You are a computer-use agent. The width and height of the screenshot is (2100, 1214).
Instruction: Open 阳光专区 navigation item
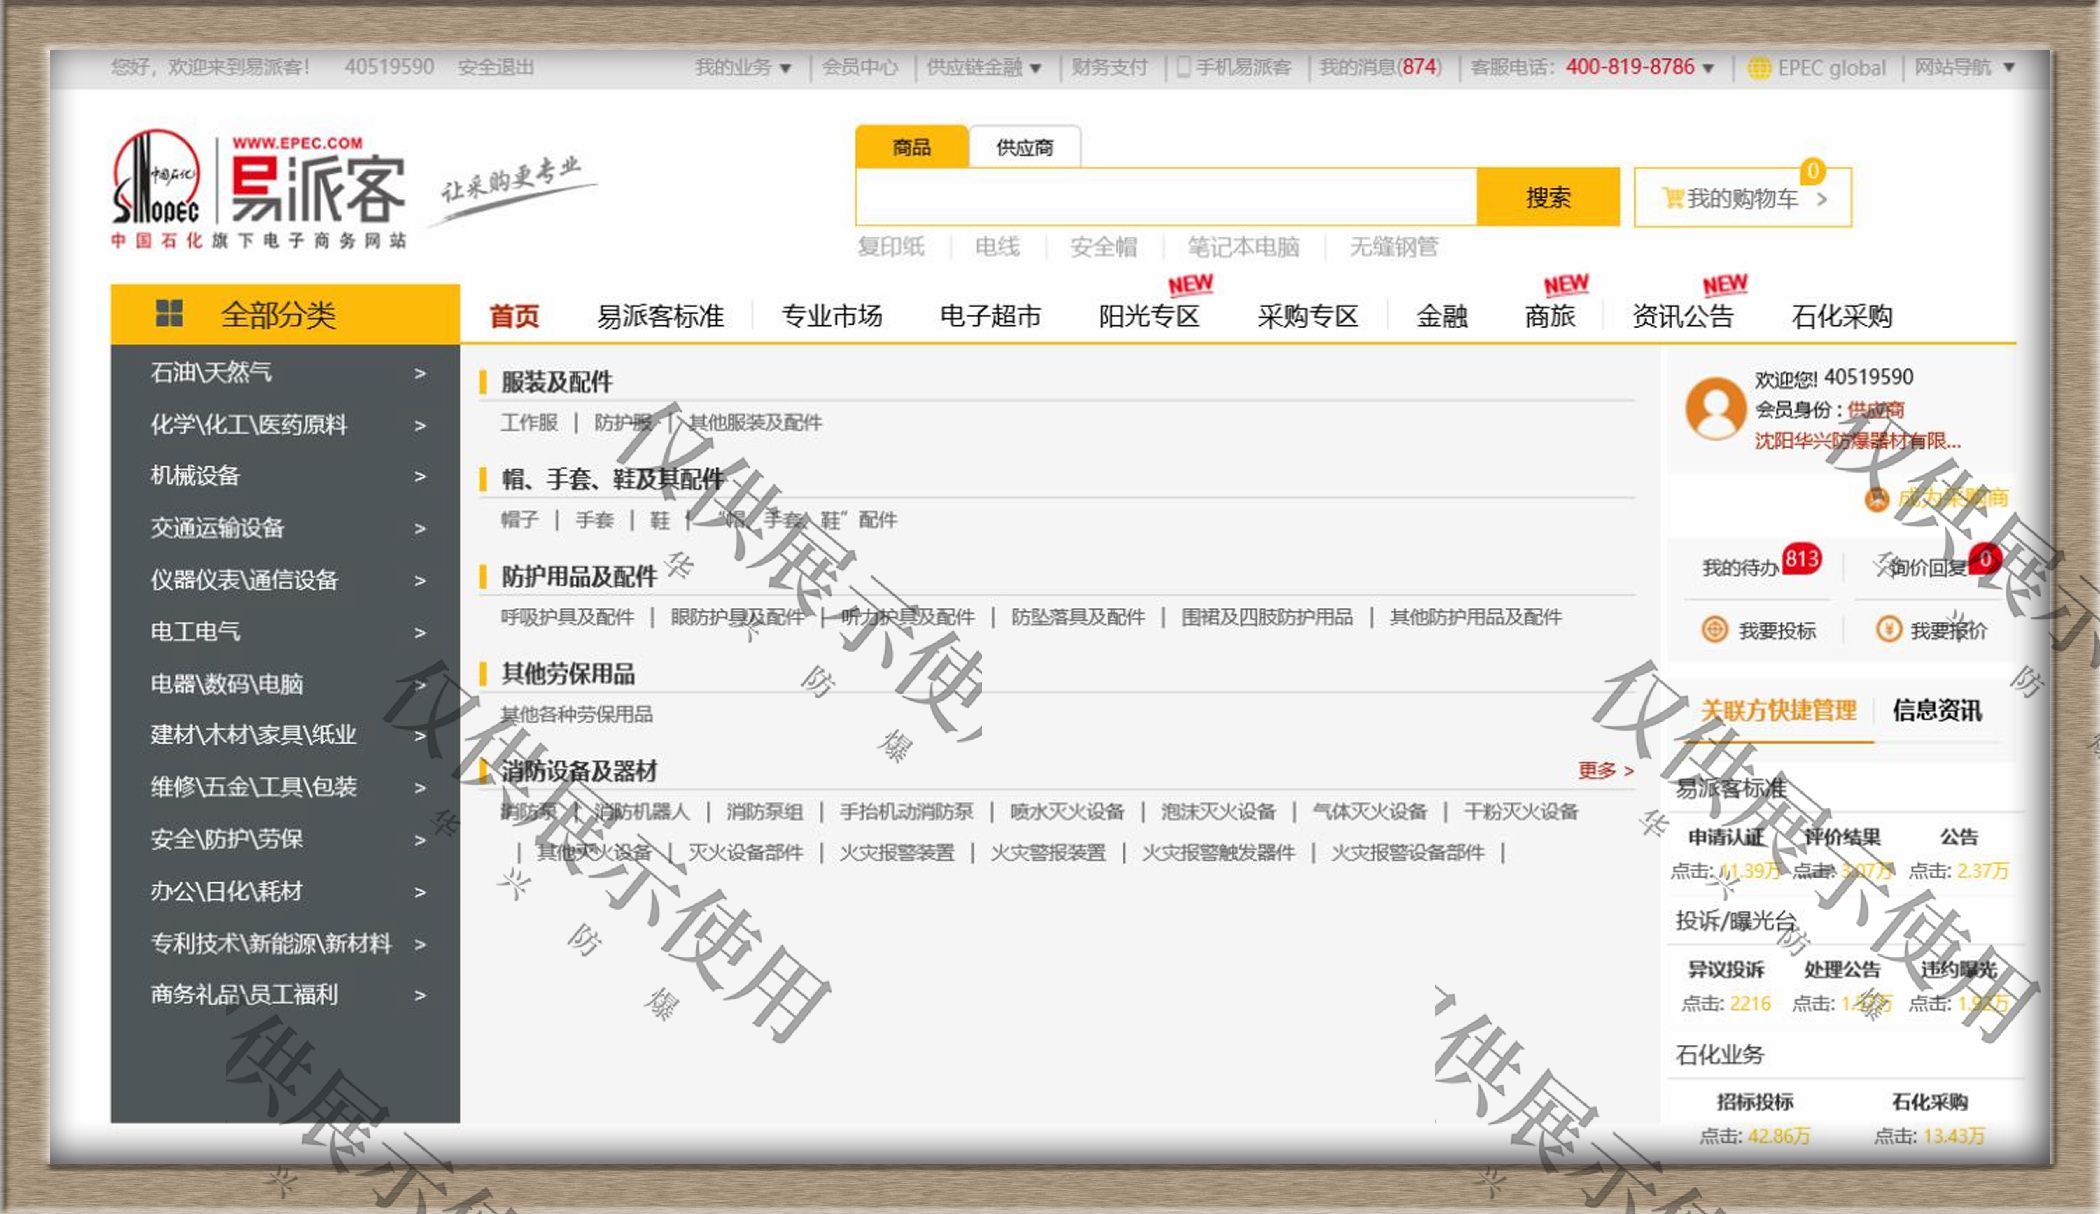coord(1149,316)
